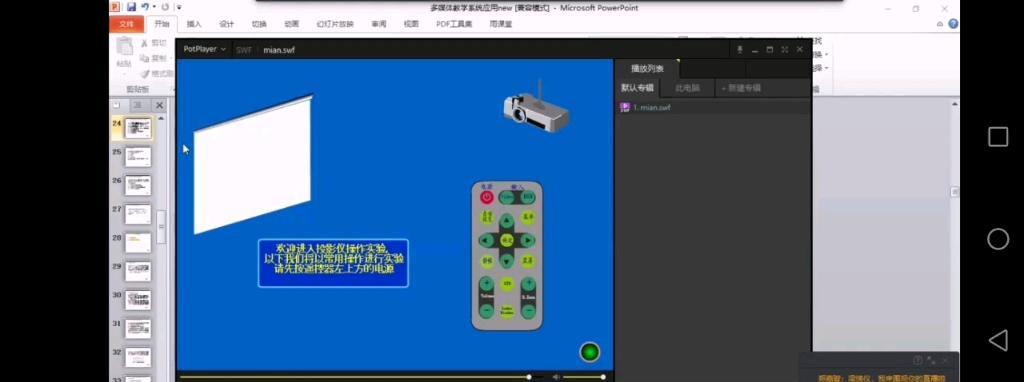
Task: Switch to the outline tab in the slide pane
Action: pyautogui.click(x=138, y=104)
